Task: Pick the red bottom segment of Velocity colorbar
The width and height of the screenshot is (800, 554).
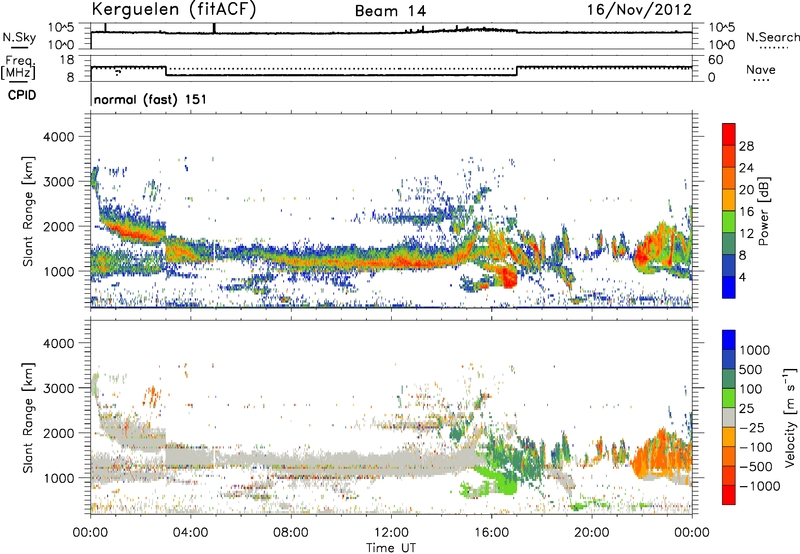Action: (729, 495)
